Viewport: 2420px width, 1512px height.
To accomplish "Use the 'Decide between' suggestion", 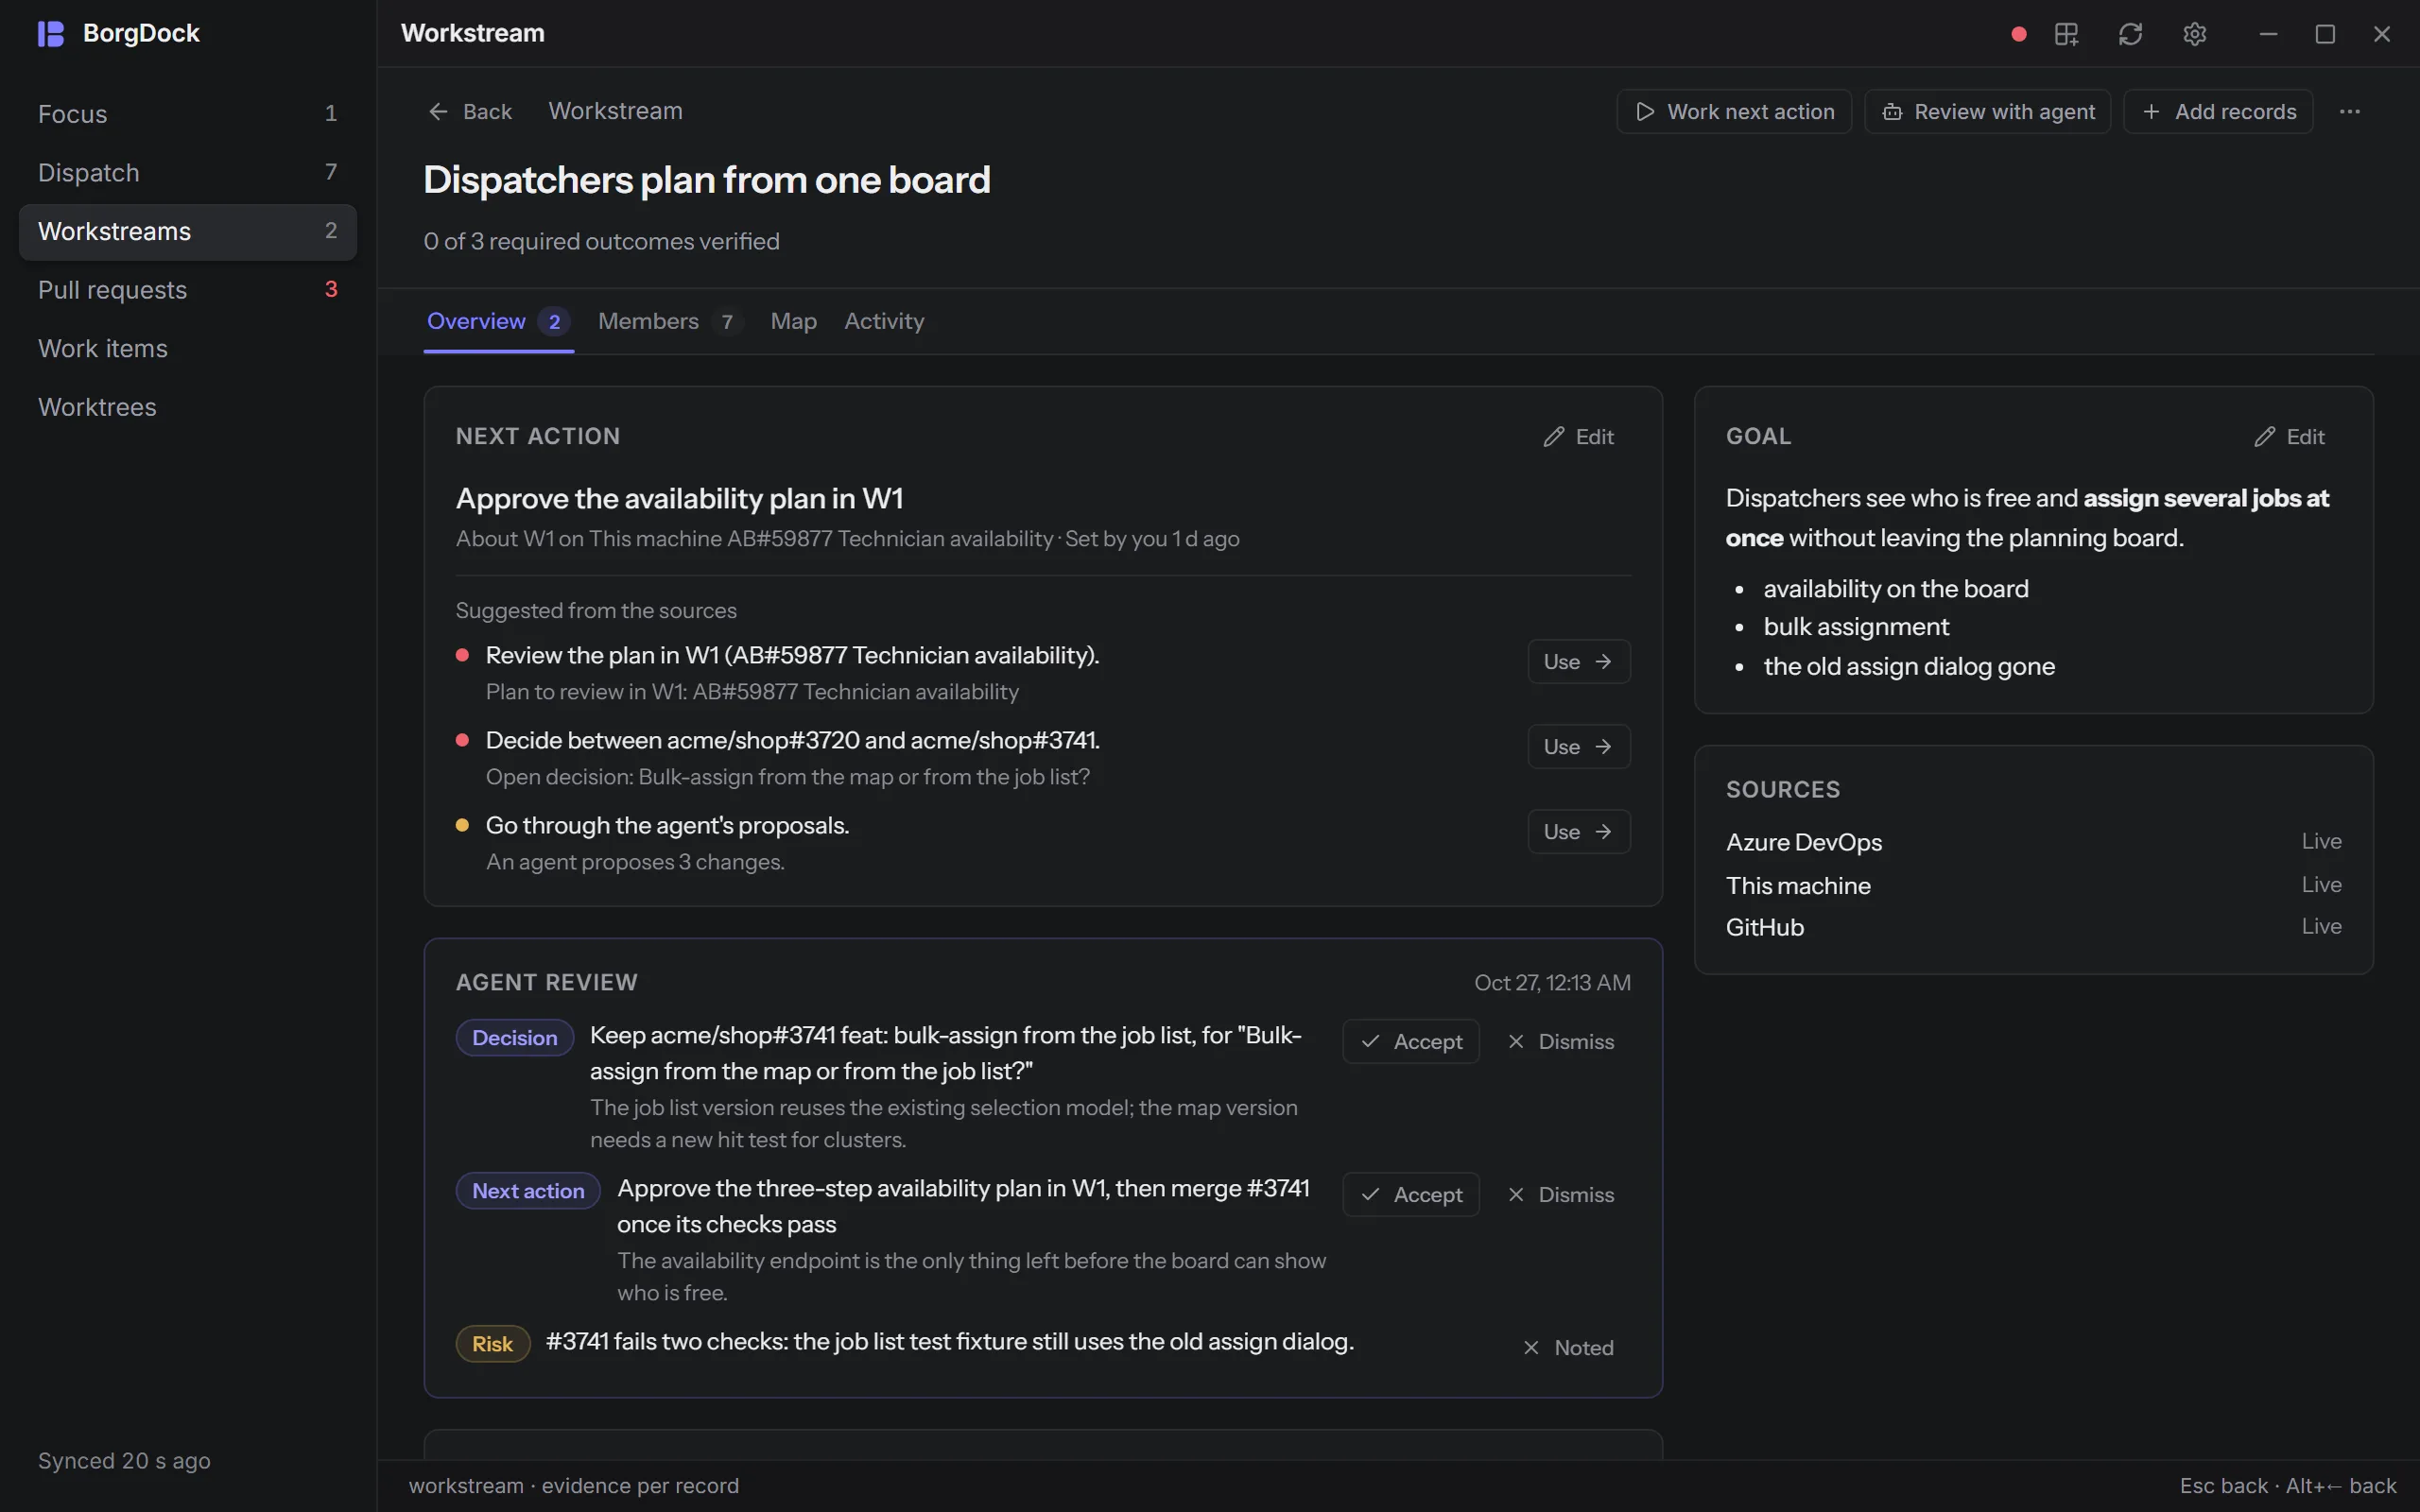I will [1579, 747].
